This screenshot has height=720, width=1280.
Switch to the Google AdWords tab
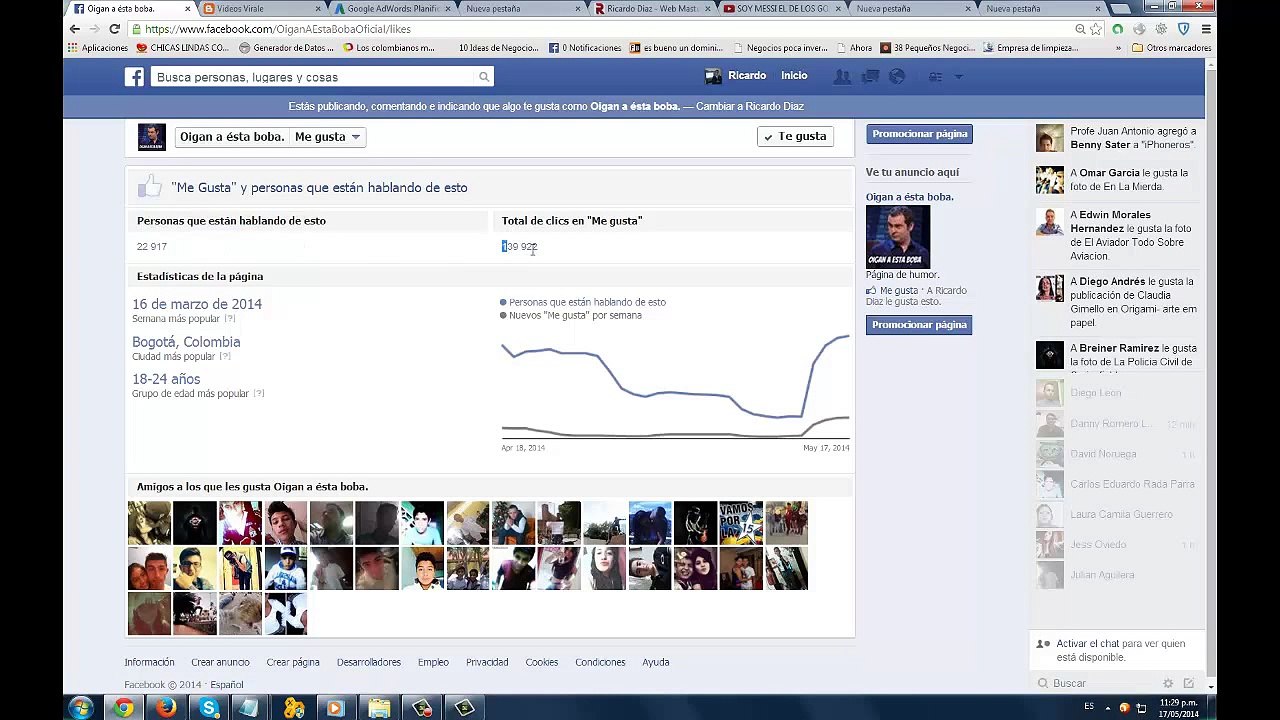(392, 8)
